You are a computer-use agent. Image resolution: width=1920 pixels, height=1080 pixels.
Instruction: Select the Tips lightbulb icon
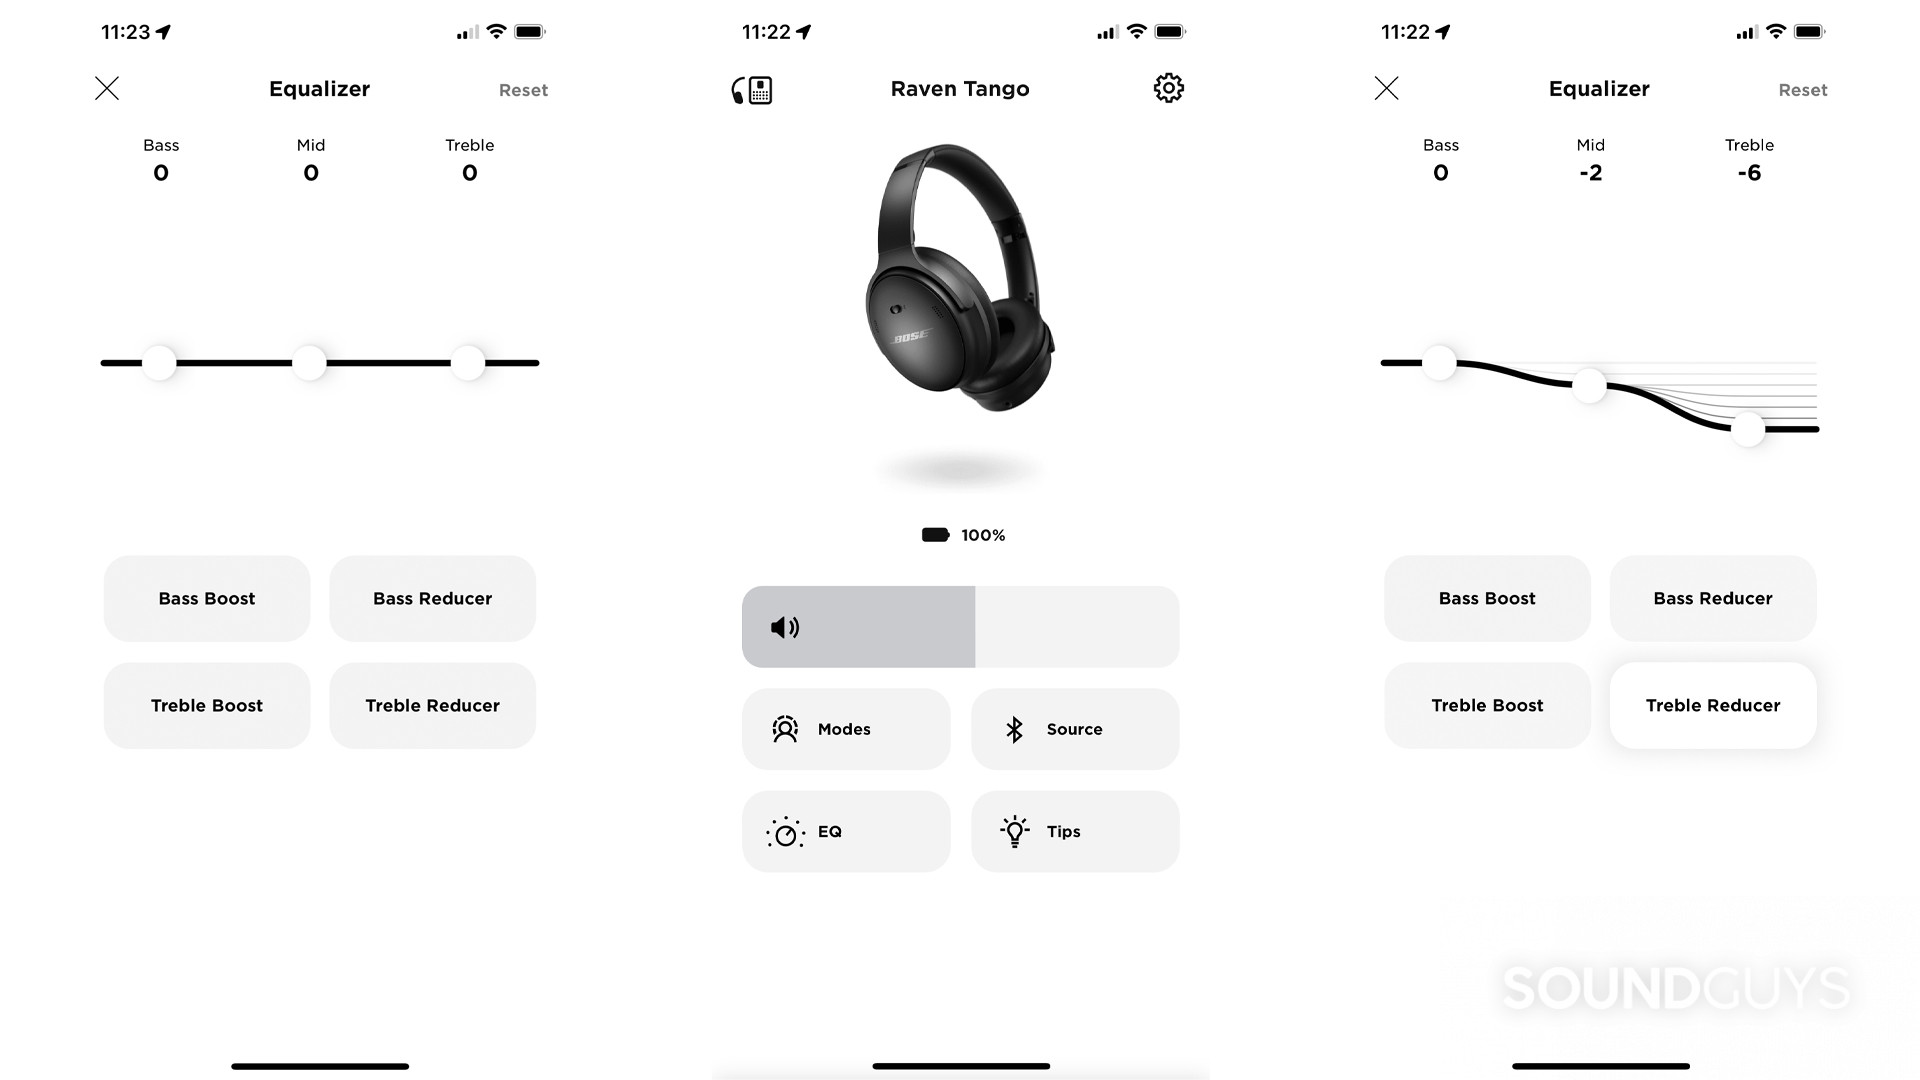pos(1014,829)
